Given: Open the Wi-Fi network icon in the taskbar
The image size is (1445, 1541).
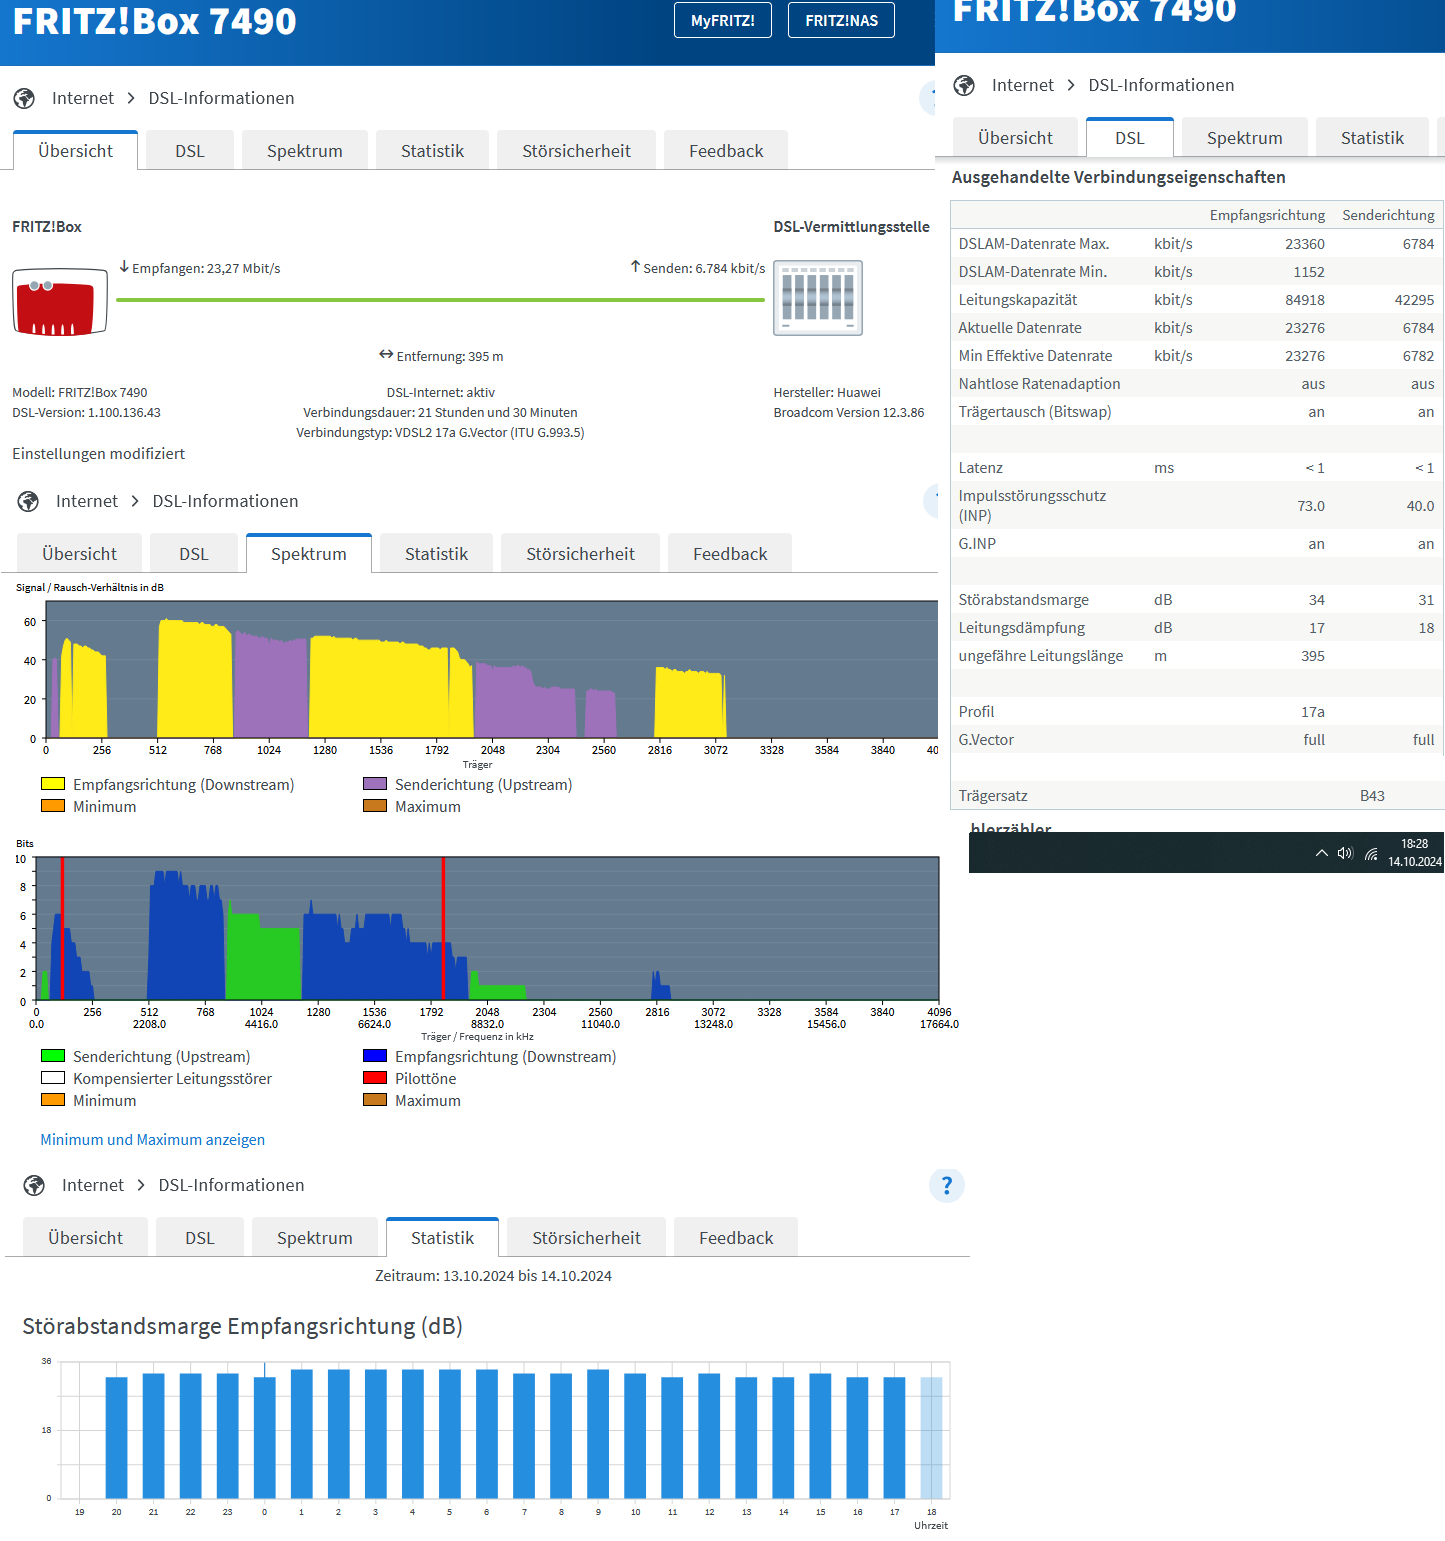Looking at the screenshot, I should 1371,853.
